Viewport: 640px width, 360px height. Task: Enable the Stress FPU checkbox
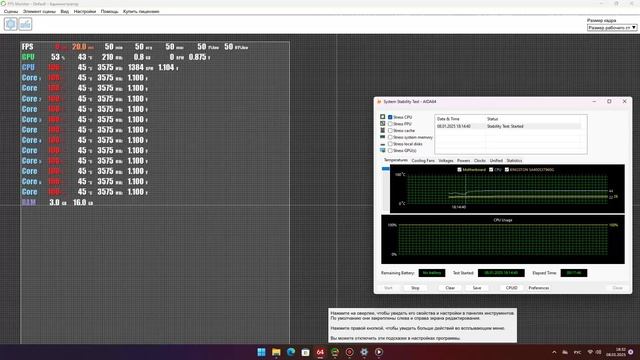(390, 124)
